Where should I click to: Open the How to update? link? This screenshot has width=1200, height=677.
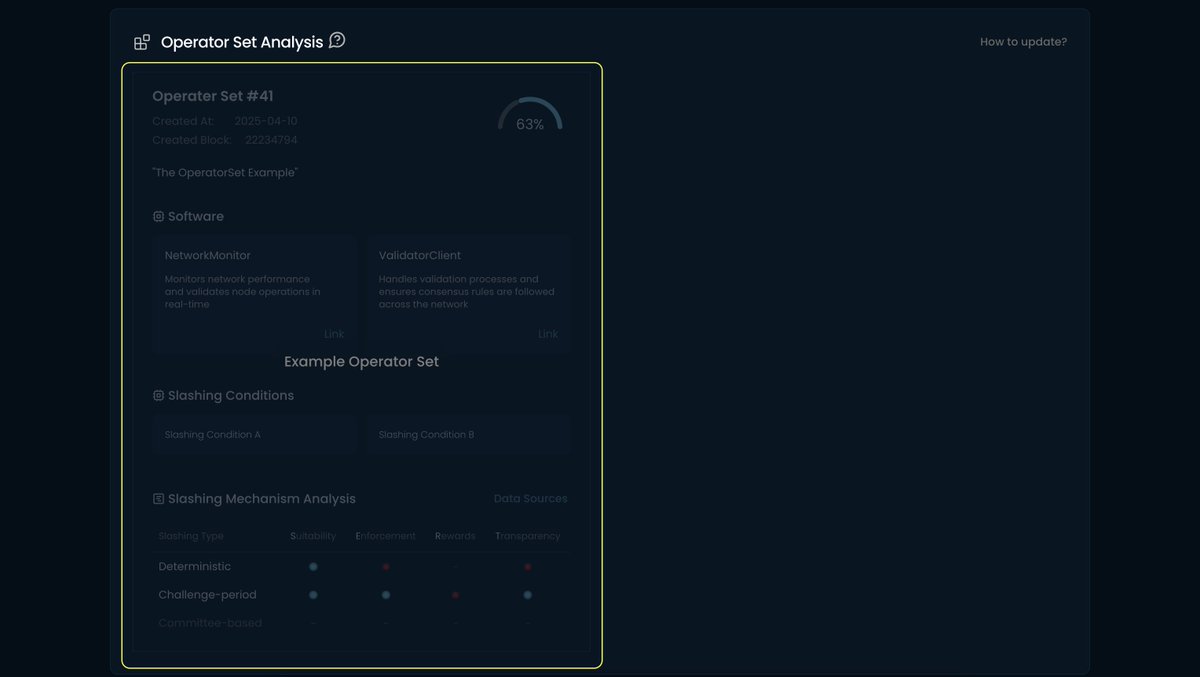click(x=1023, y=42)
